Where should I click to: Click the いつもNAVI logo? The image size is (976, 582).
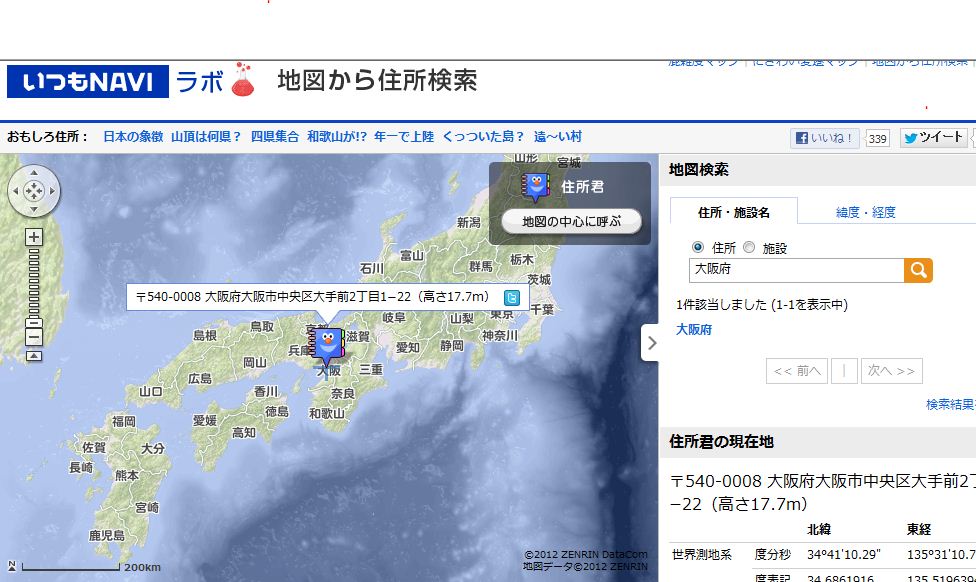[88, 82]
